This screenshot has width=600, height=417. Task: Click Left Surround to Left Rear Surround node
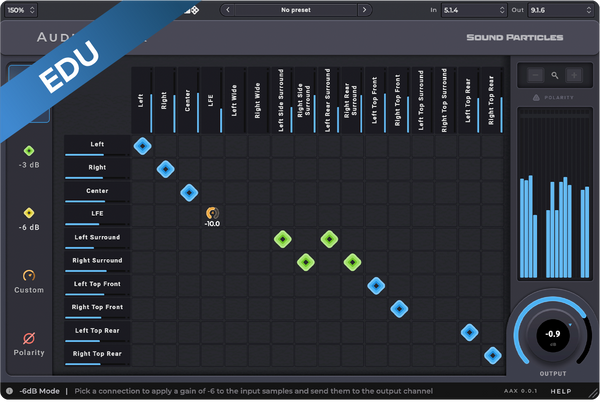pos(329,239)
